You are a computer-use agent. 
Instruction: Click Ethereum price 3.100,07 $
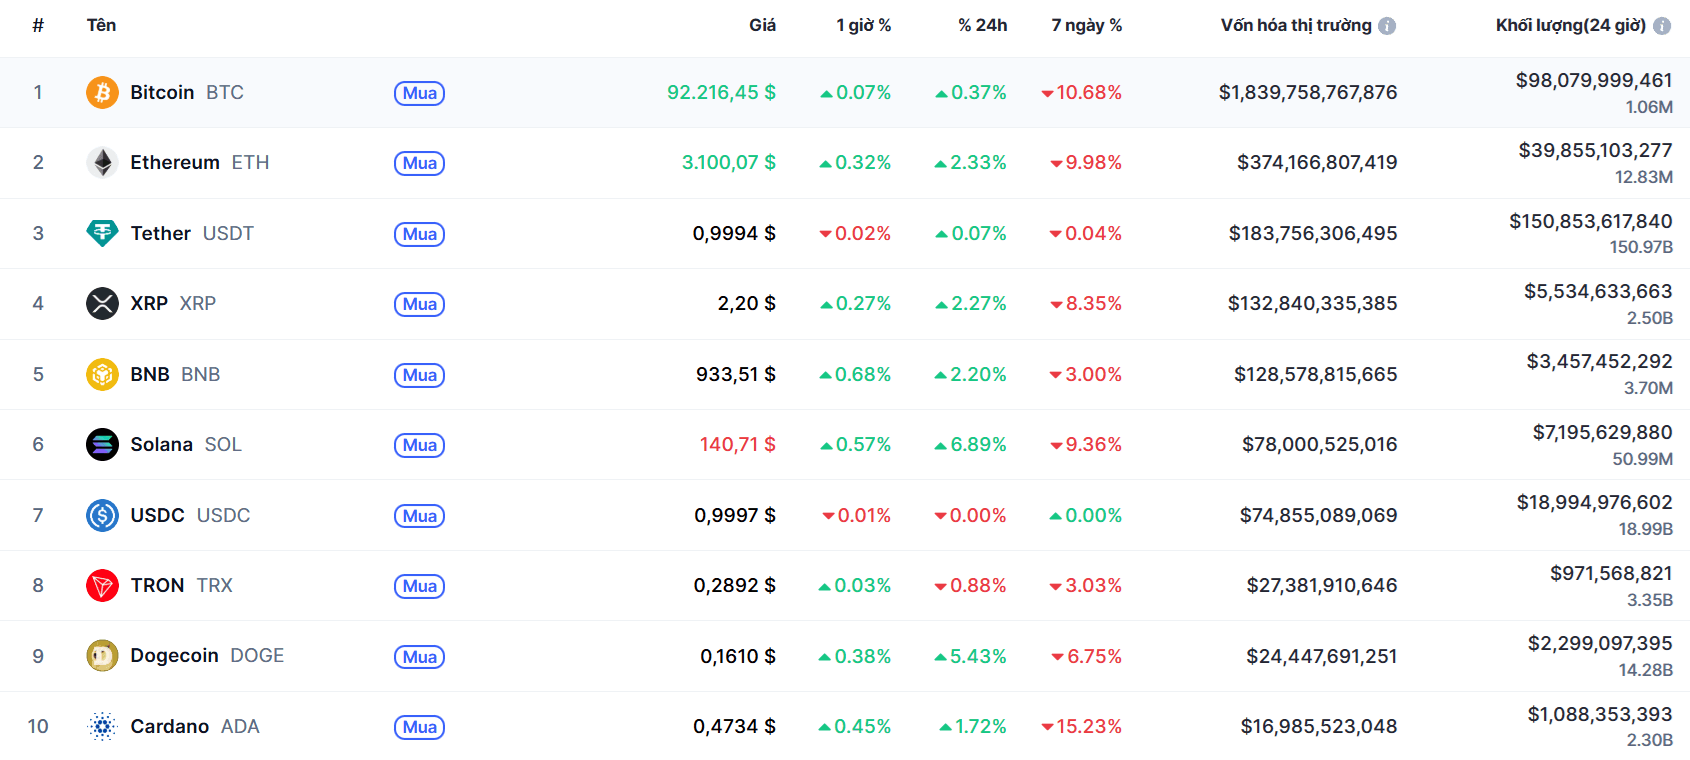coord(729,162)
